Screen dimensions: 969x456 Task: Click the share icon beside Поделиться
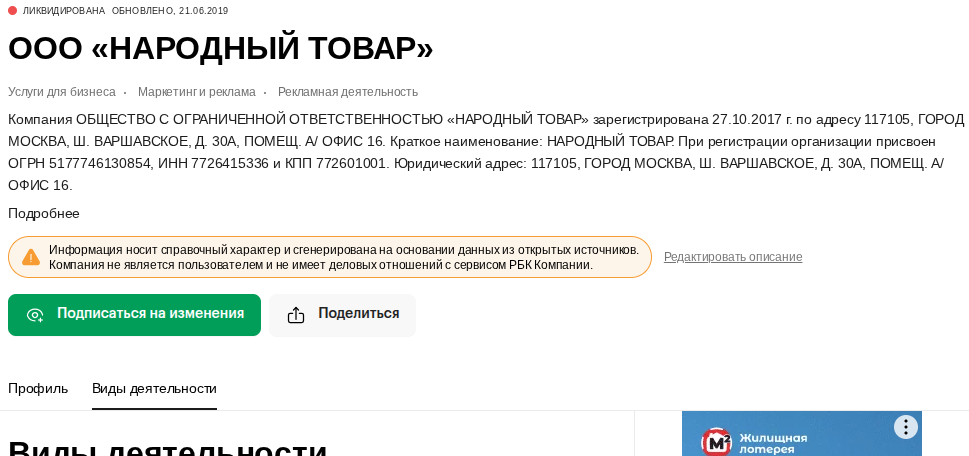tap(296, 315)
